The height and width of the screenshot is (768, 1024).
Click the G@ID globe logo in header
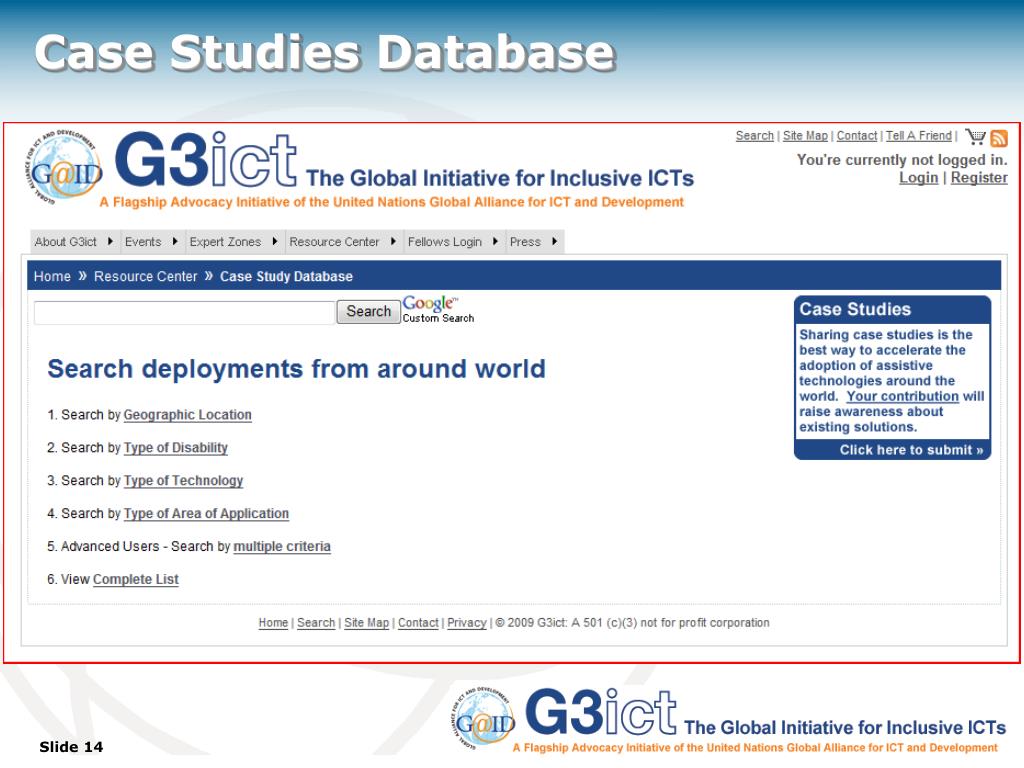pyautogui.click(x=64, y=167)
